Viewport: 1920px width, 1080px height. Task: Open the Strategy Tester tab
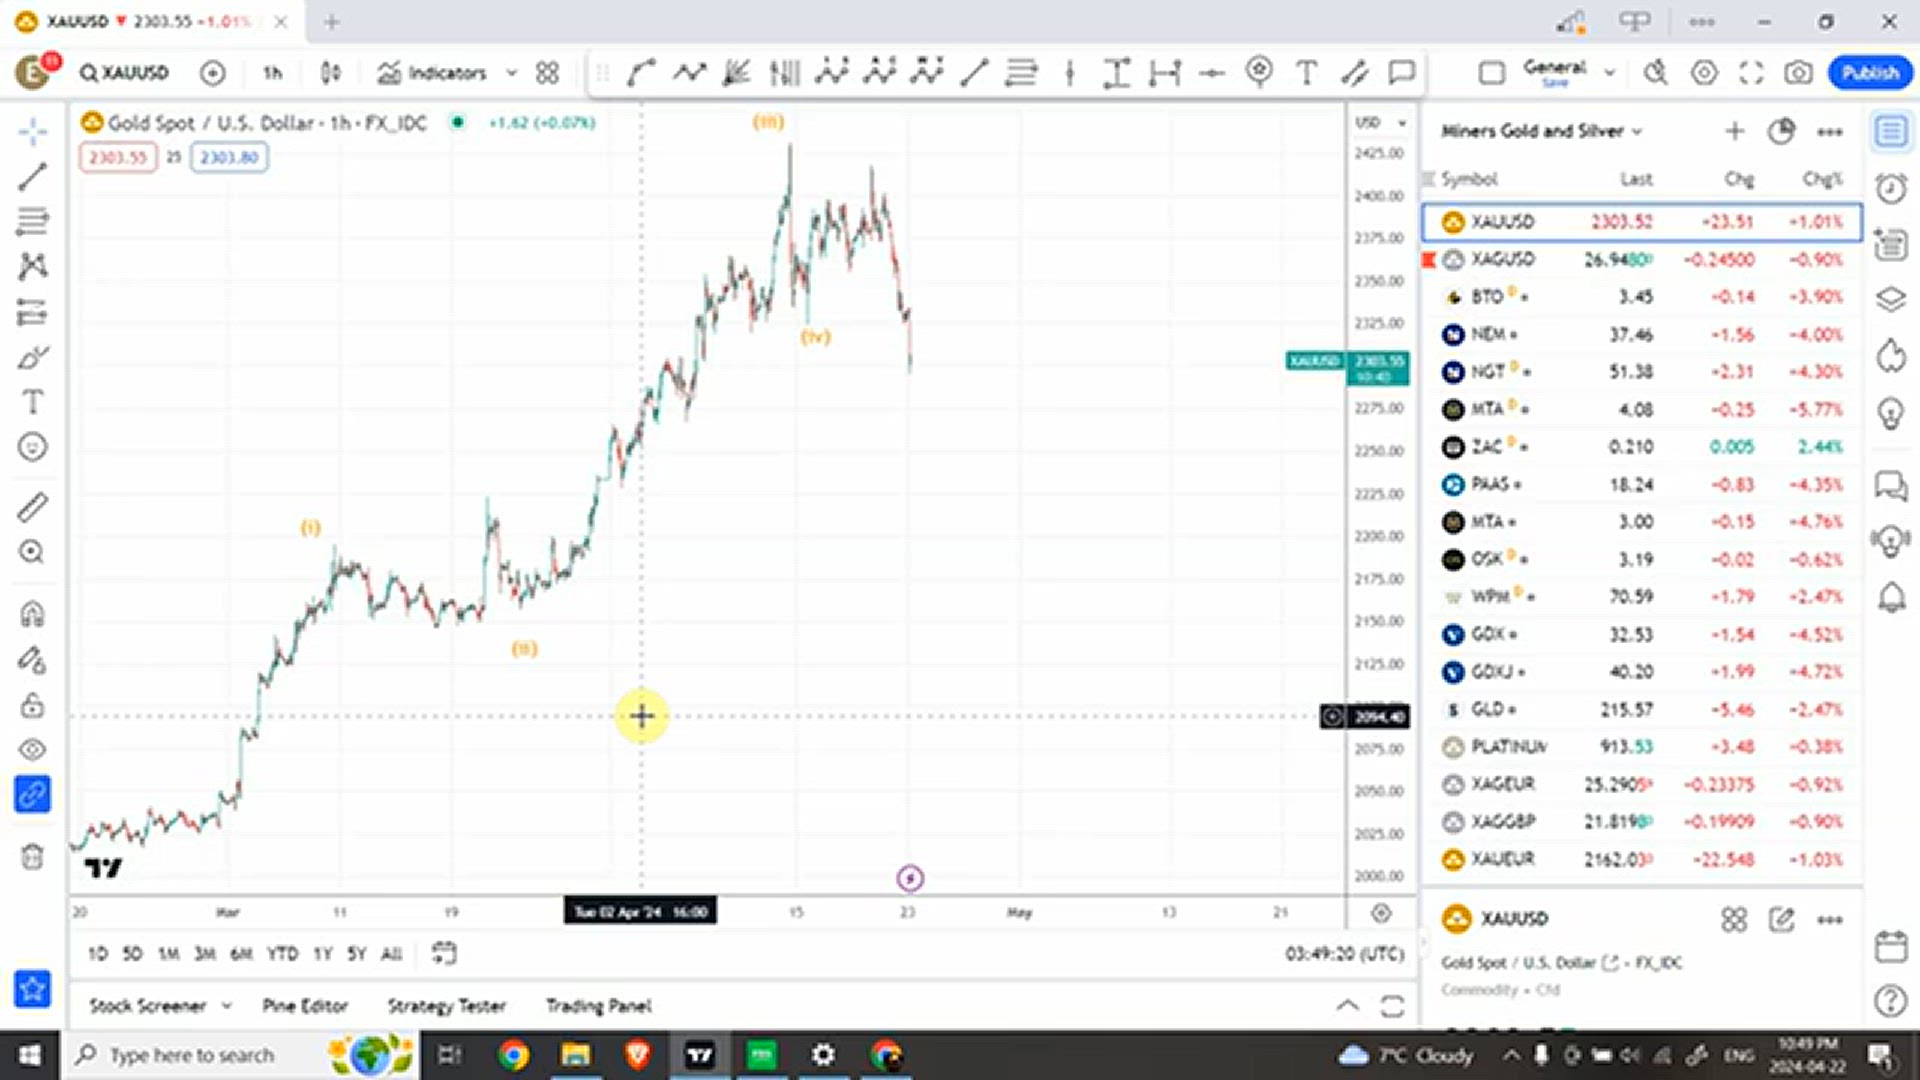tap(446, 1005)
